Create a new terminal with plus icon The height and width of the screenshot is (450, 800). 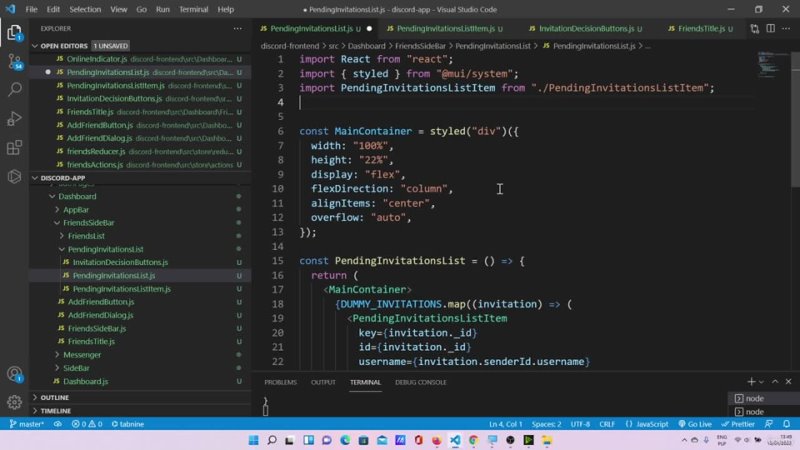751,382
